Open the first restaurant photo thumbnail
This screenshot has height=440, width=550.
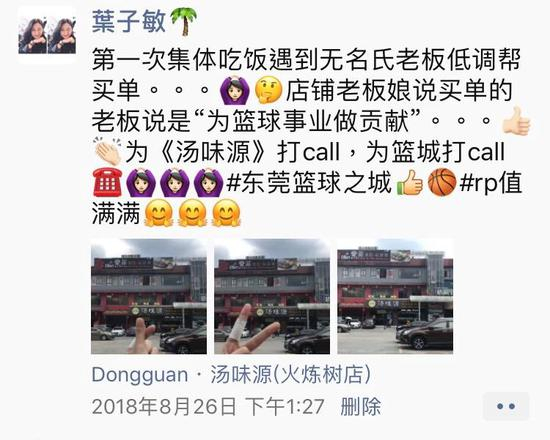[x=149, y=296]
